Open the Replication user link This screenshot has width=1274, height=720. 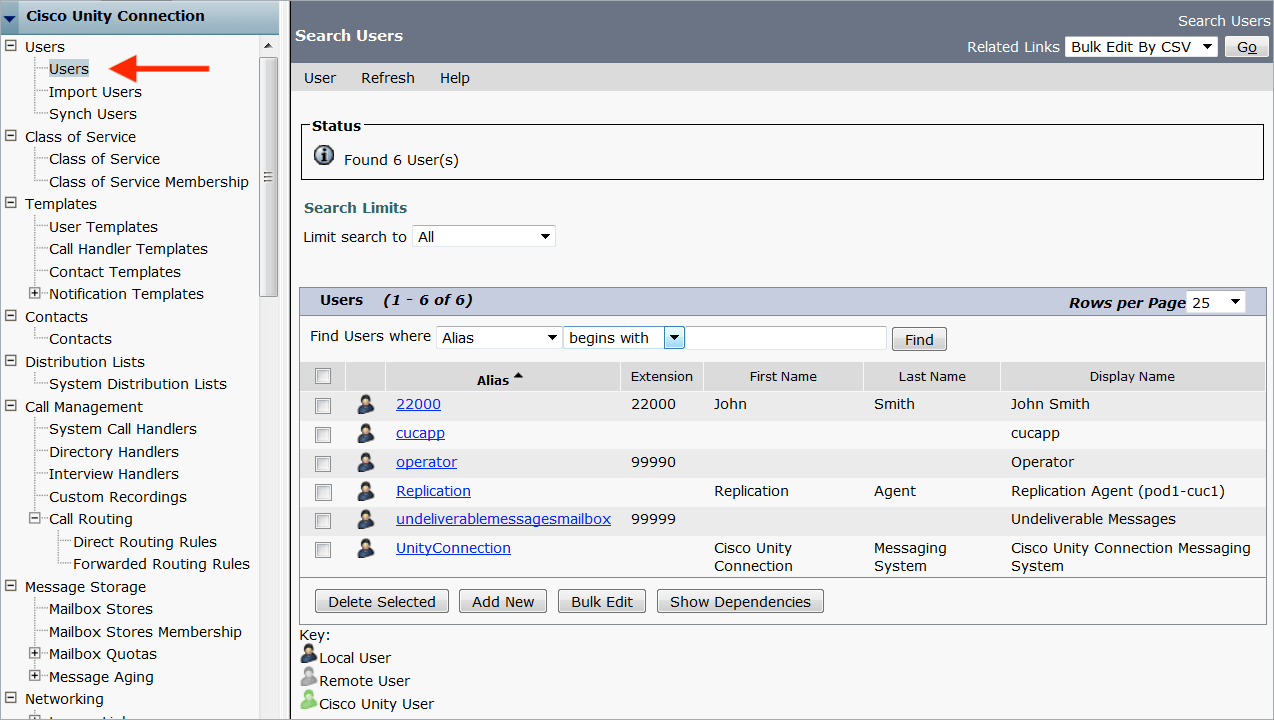(x=433, y=491)
